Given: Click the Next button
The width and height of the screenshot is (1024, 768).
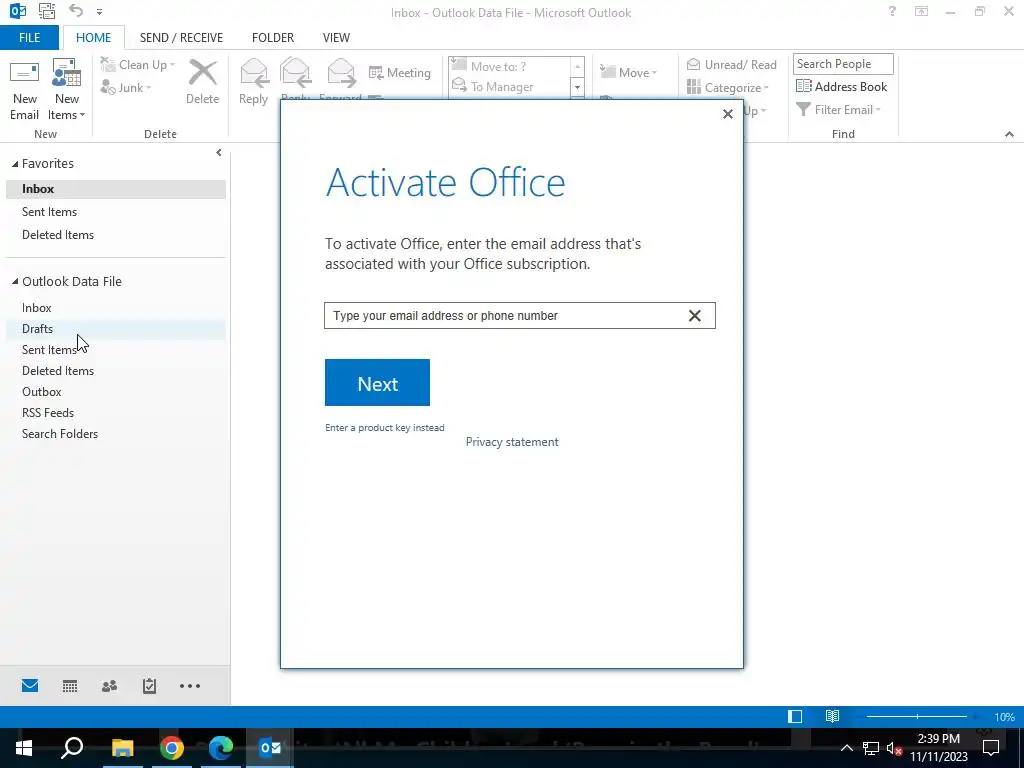Looking at the screenshot, I should click(377, 383).
